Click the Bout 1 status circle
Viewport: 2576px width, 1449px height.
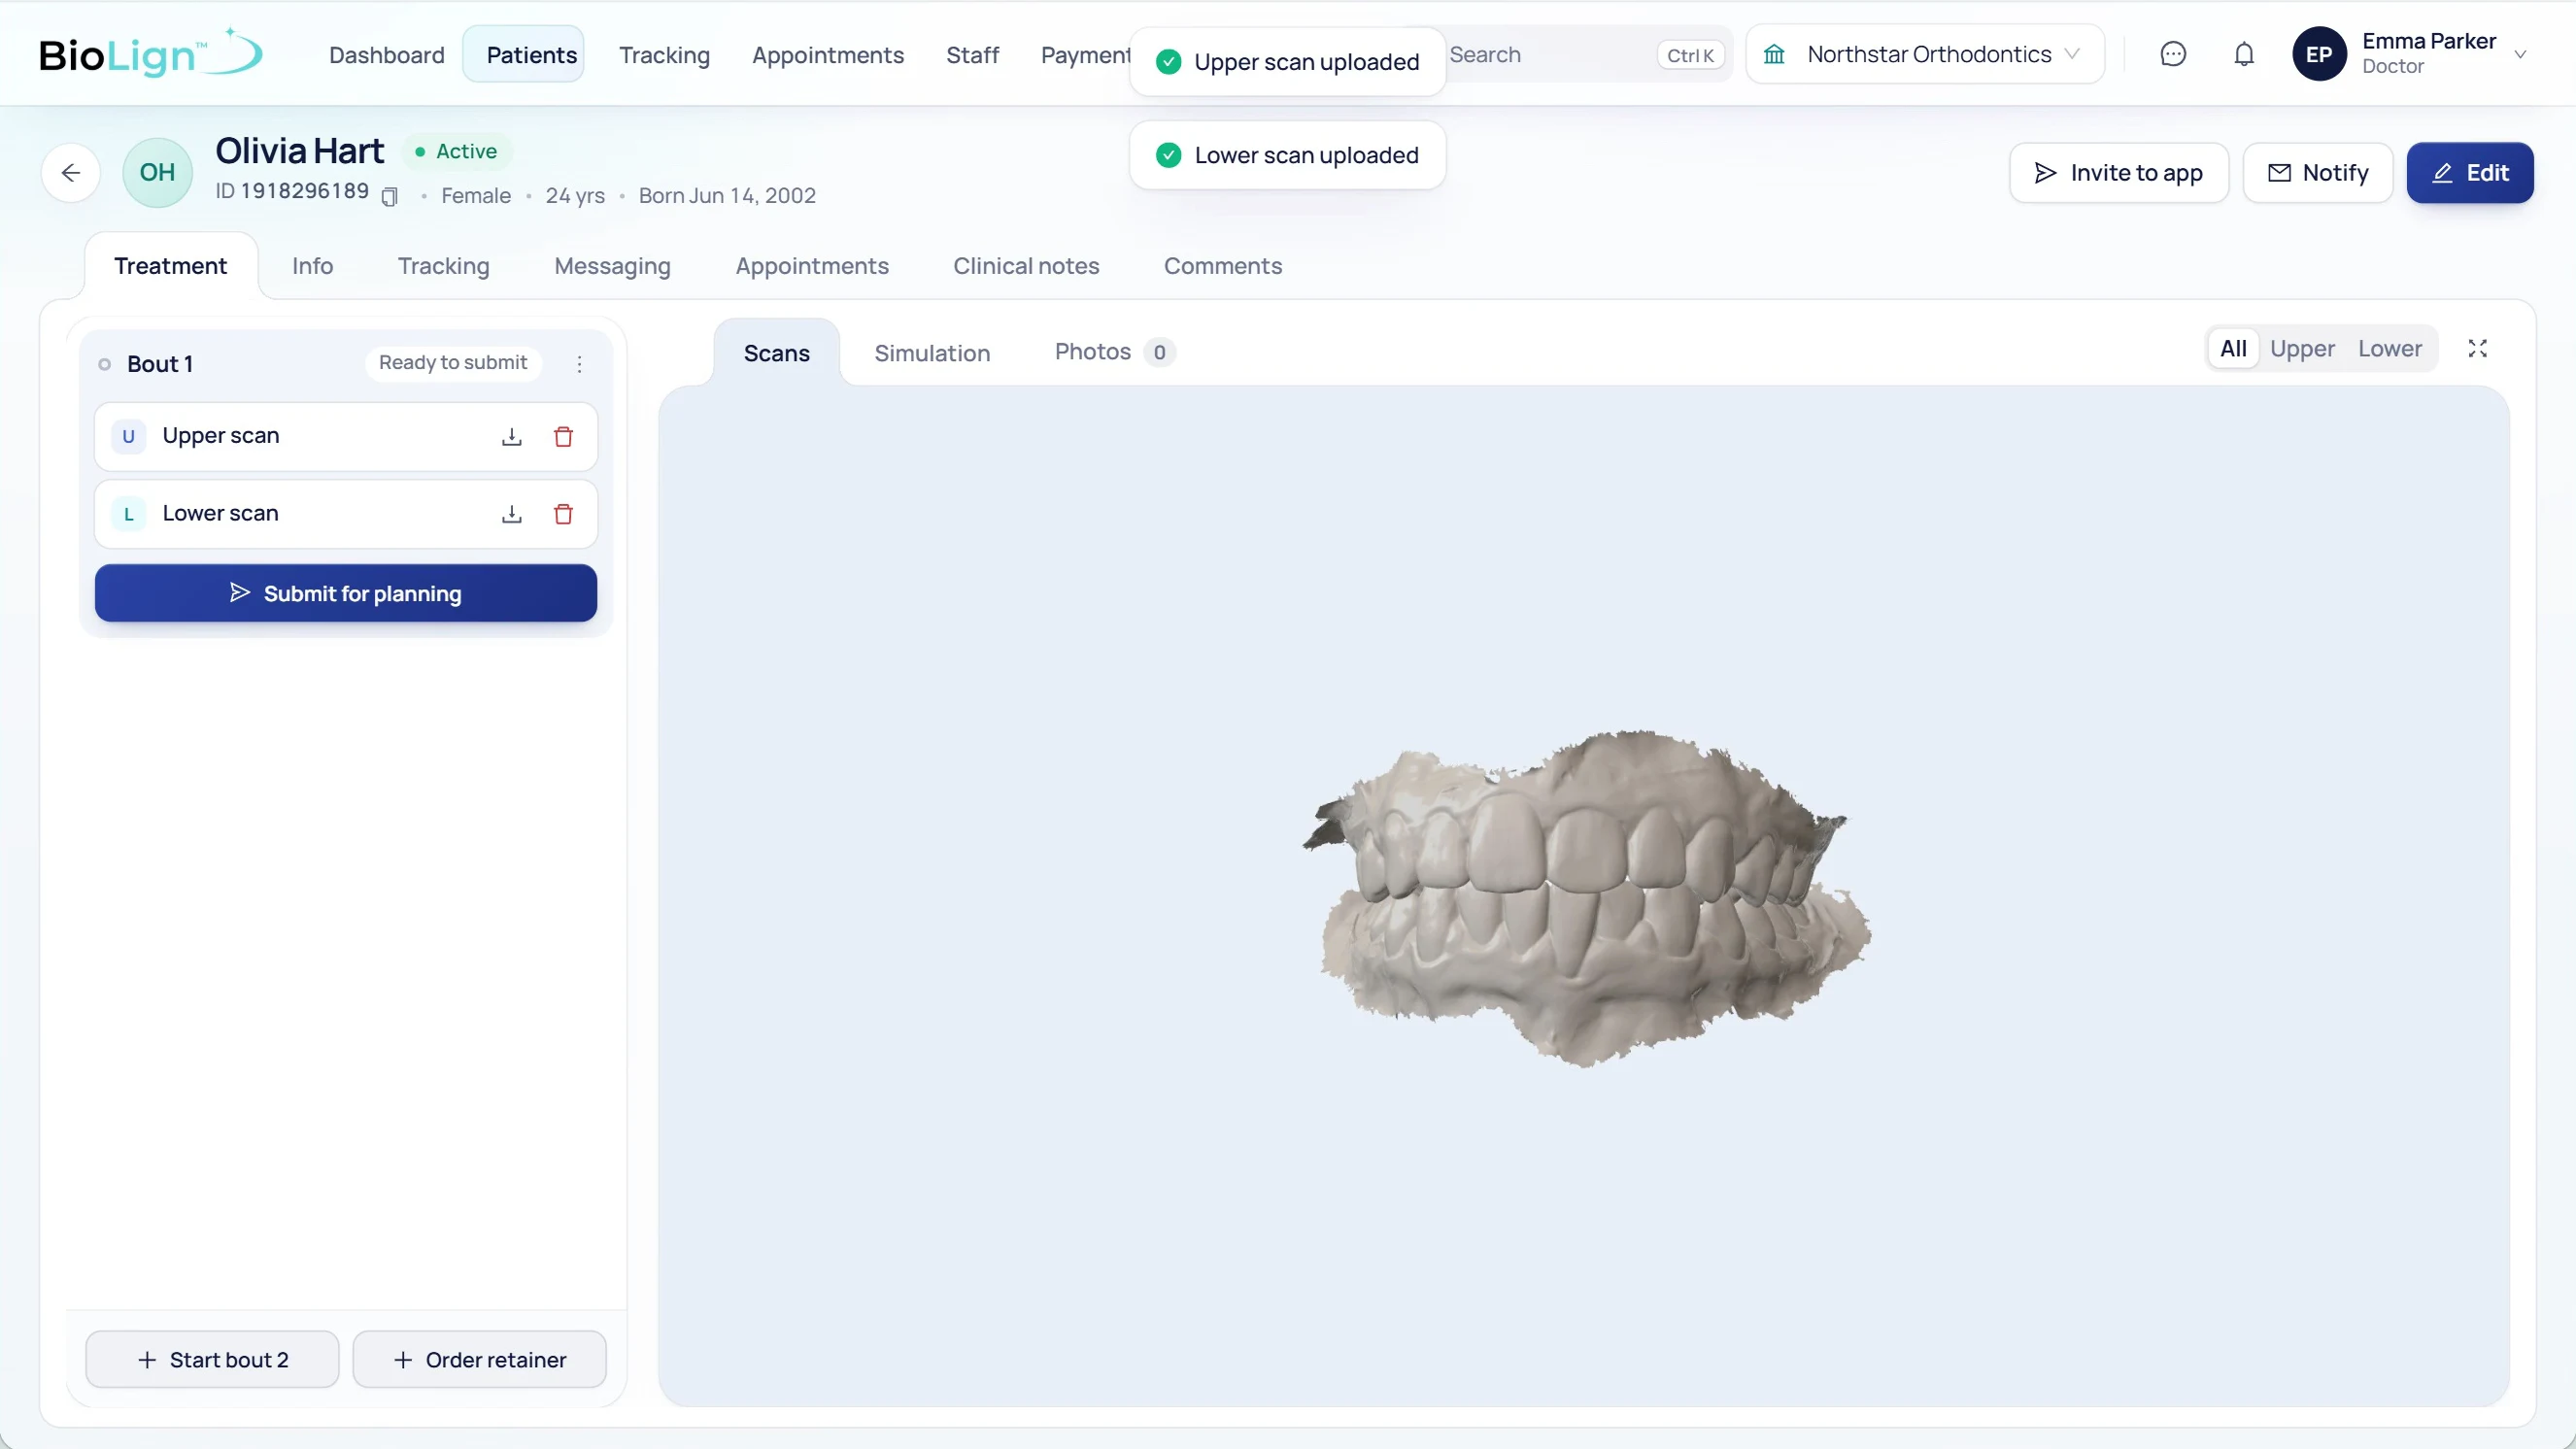[104, 364]
